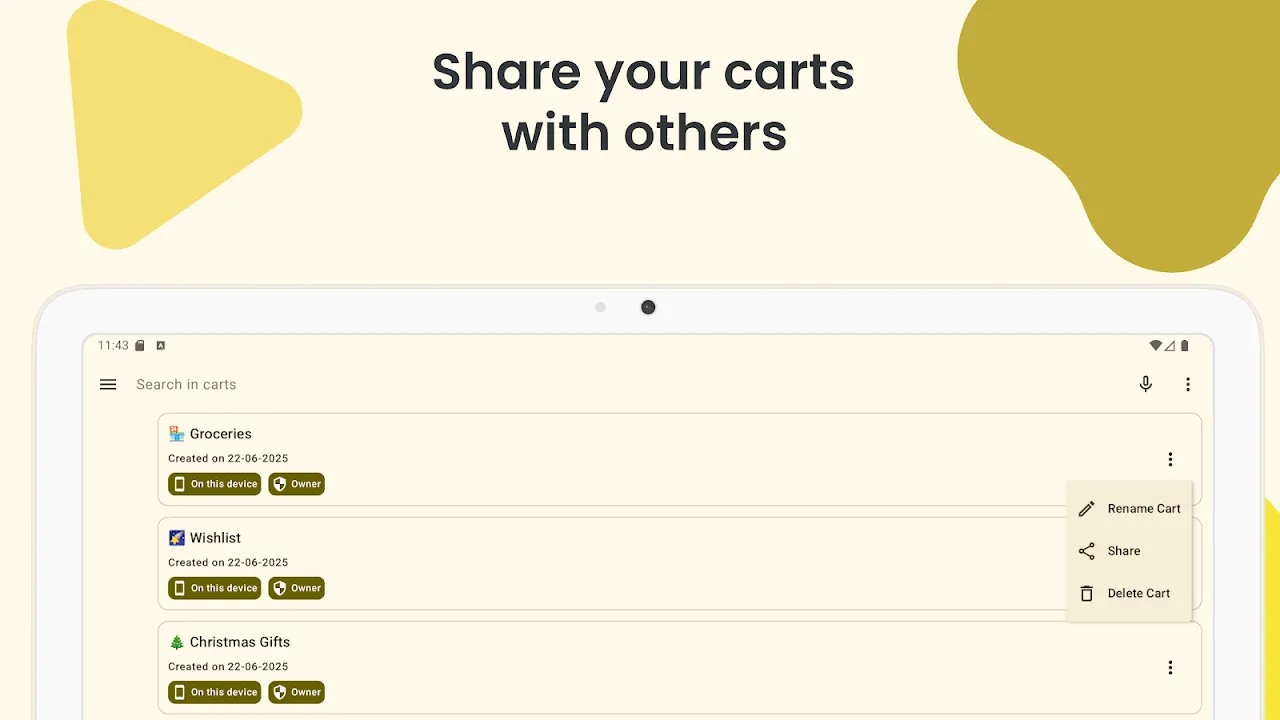Click the Wi-Fi status bar icon

(1156, 346)
